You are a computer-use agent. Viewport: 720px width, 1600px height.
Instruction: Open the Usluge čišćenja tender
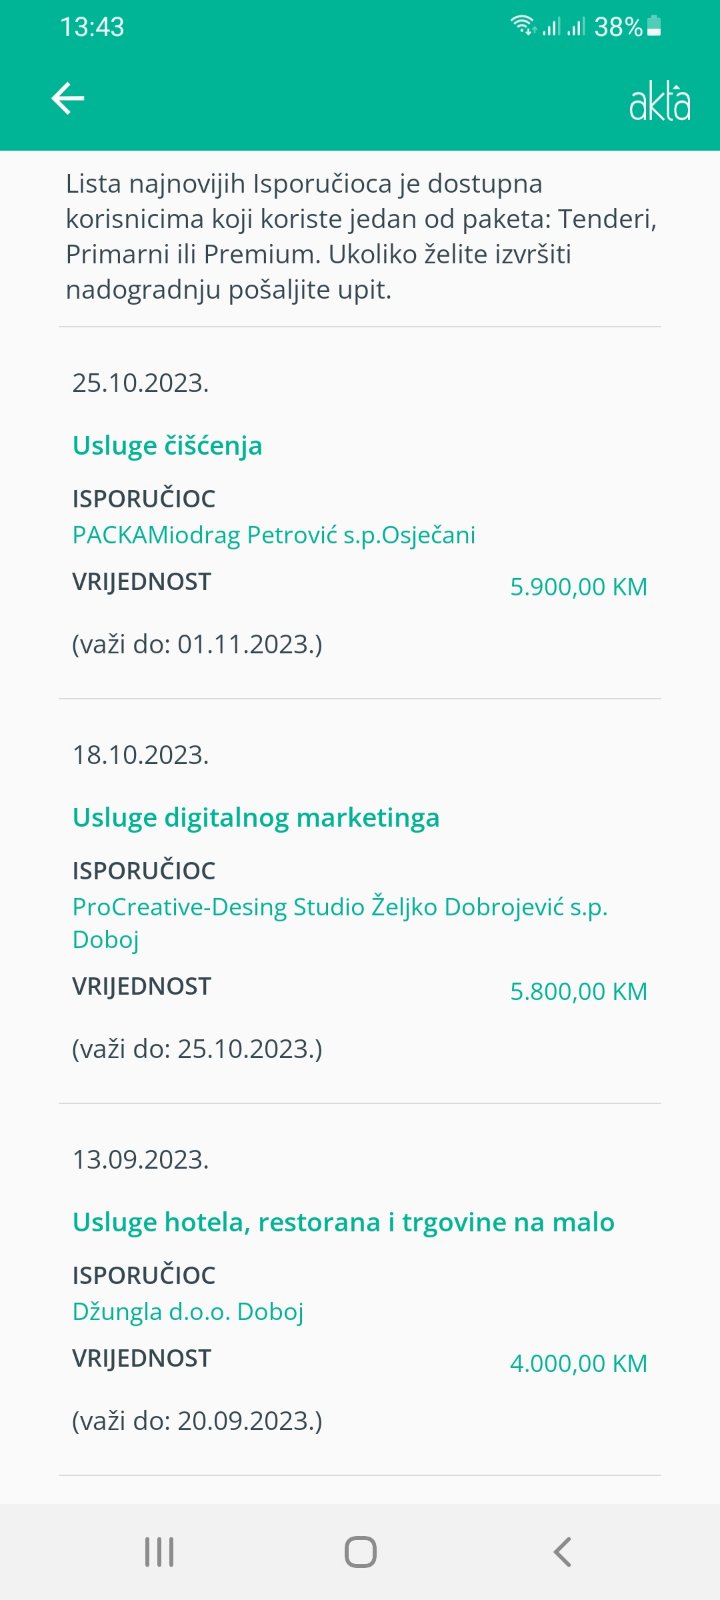[x=167, y=445]
